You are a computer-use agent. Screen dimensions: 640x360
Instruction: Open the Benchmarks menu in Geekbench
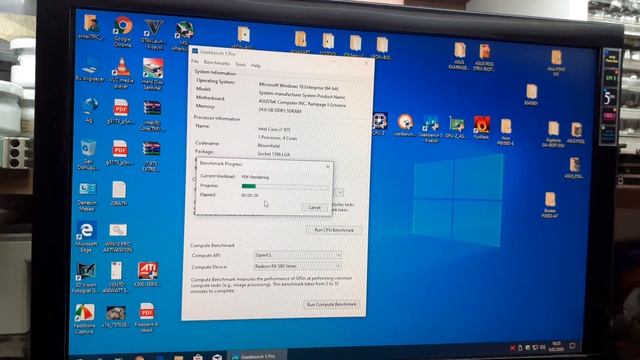point(217,63)
